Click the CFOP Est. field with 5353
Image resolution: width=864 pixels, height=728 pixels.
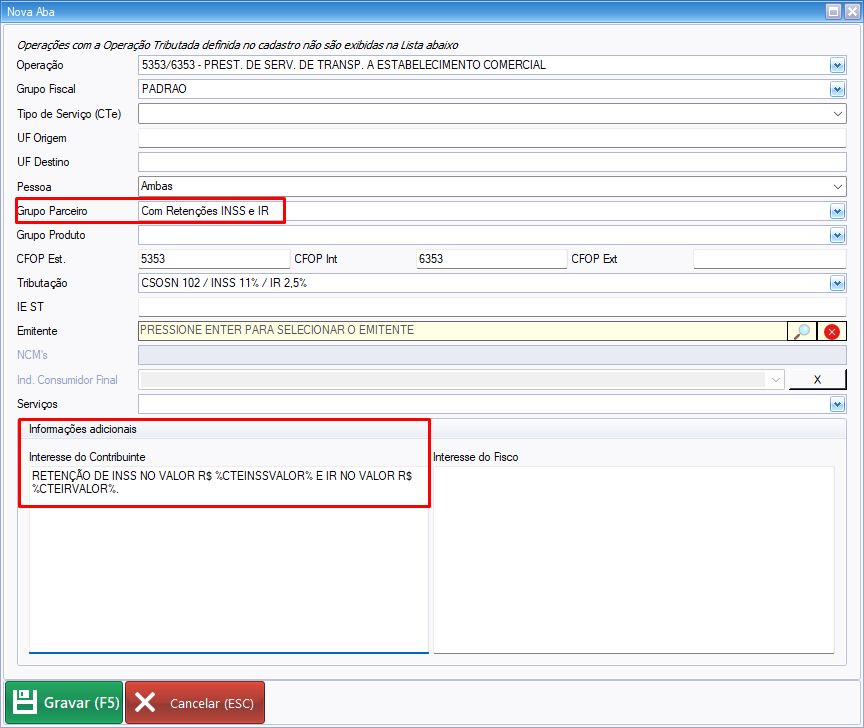click(213, 260)
